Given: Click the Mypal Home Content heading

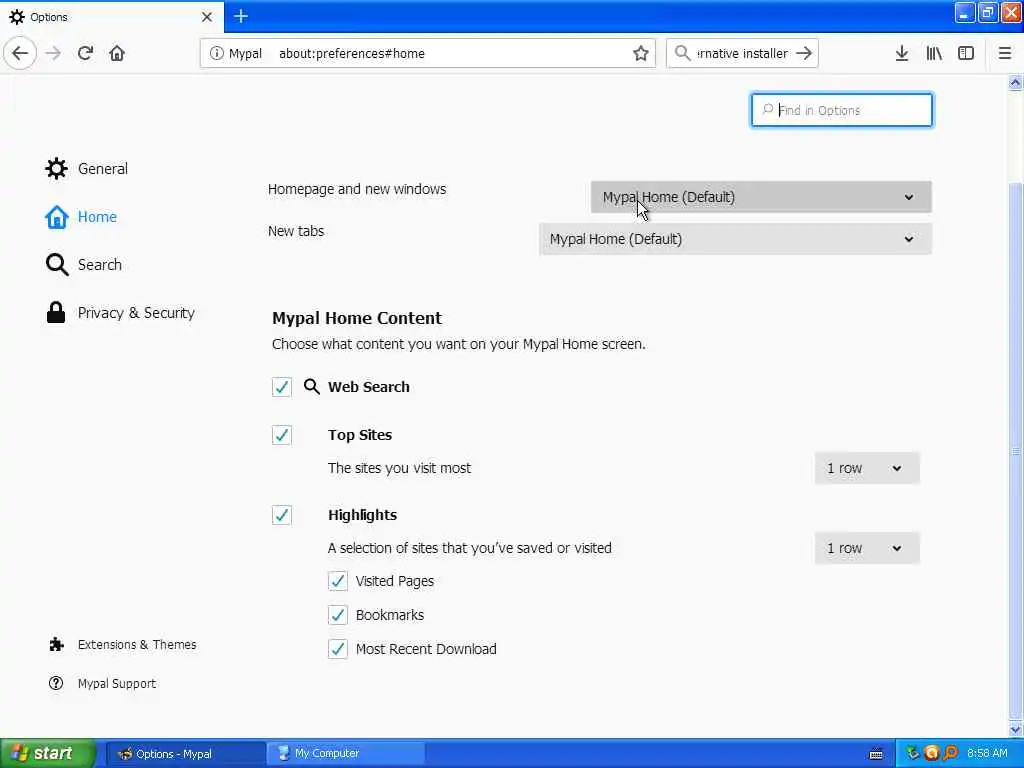Looking at the screenshot, I should (x=357, y=318).
